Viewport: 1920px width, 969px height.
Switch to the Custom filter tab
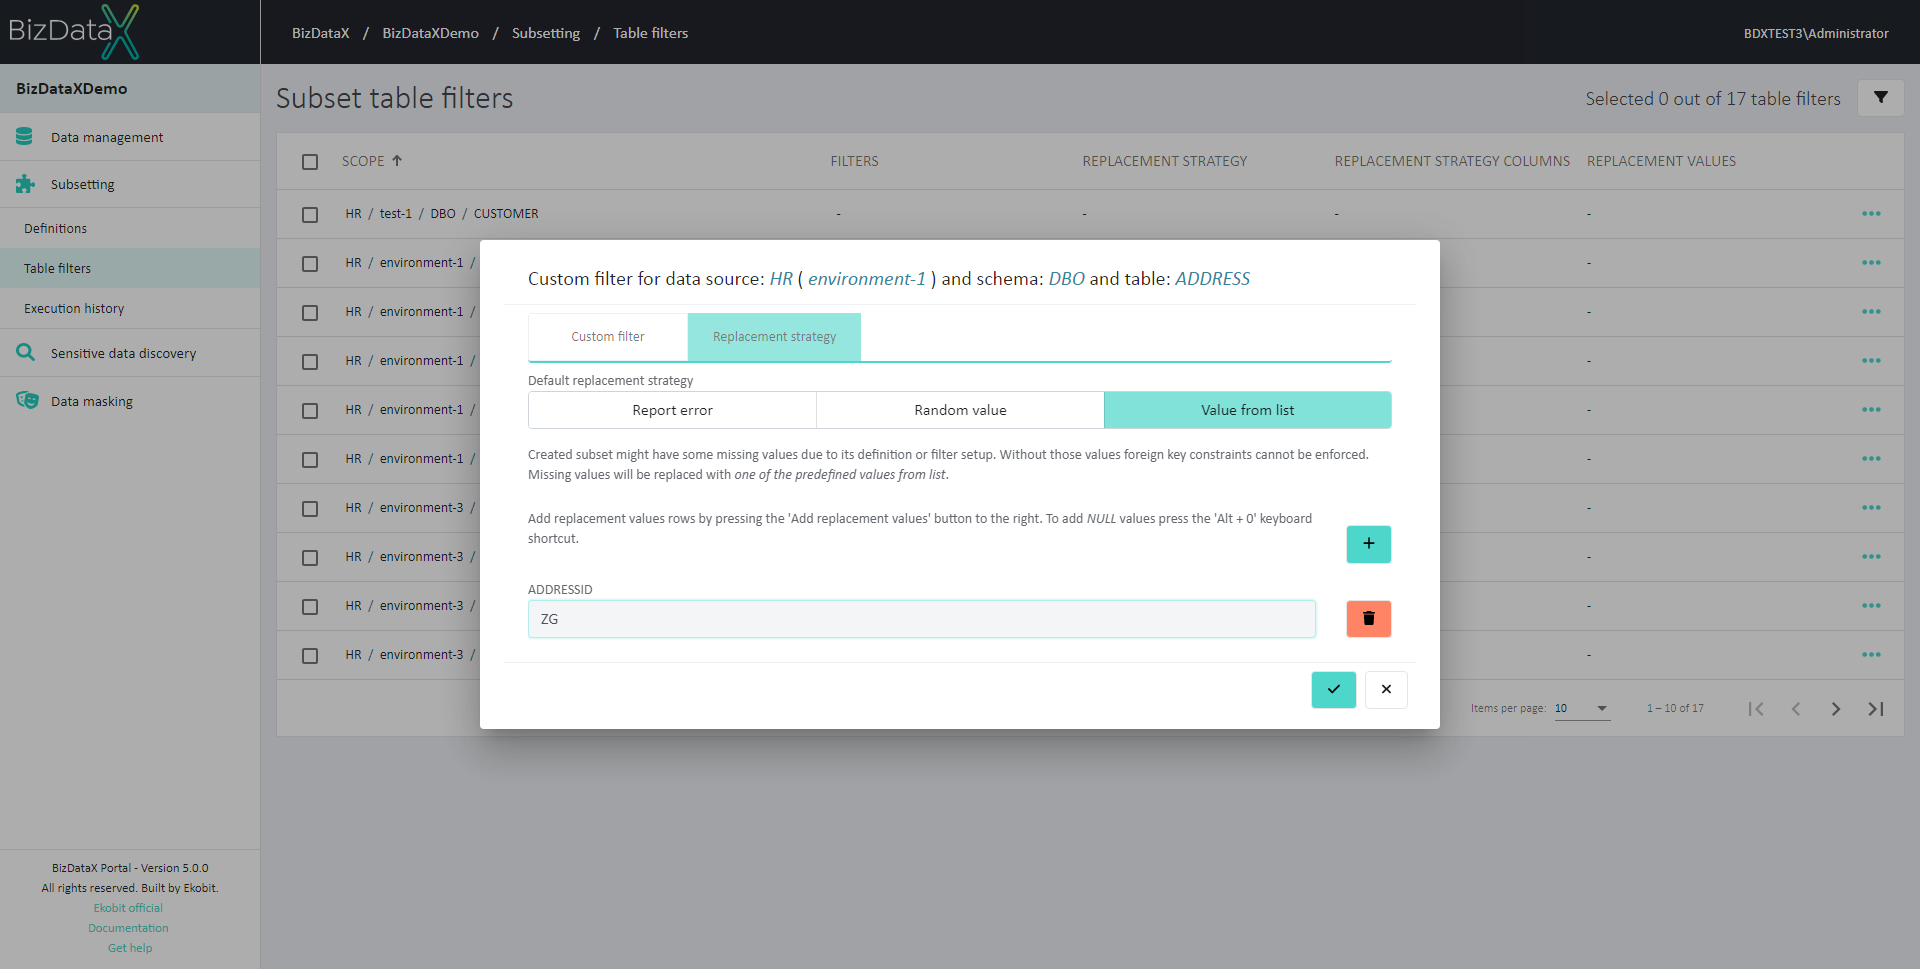point(608,337)
